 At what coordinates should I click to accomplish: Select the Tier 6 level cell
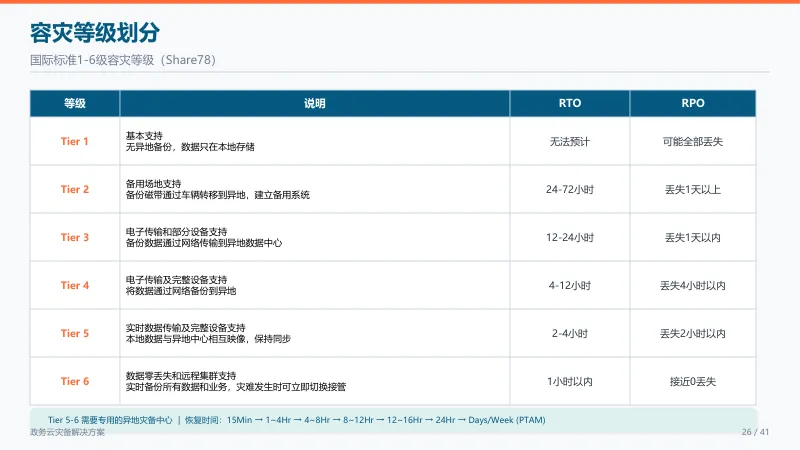(x=75, y=381)
